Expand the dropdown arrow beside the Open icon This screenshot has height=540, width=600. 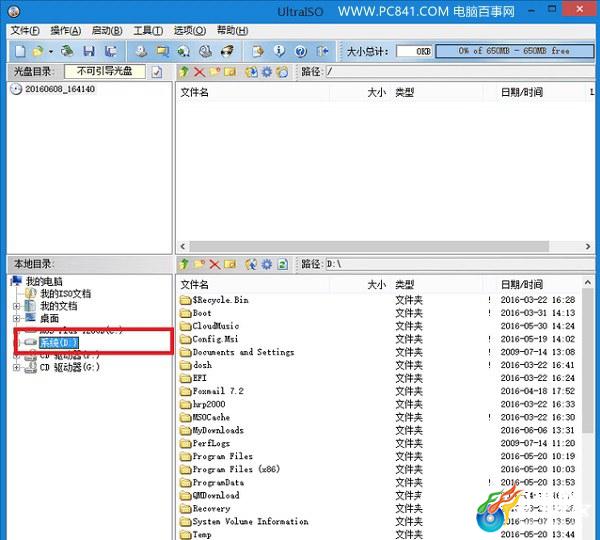click(x=51, y=51)
